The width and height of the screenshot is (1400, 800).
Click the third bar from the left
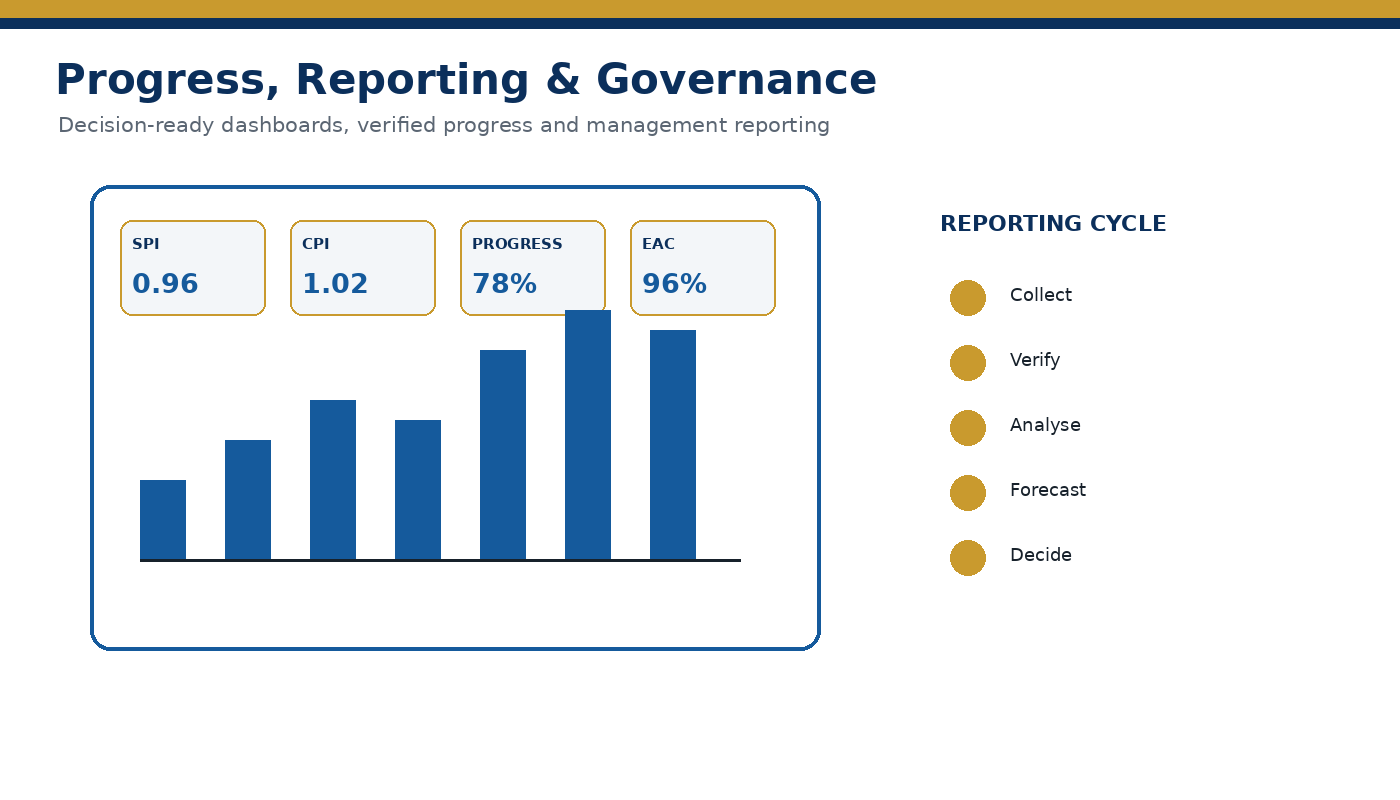pos(333,480)
